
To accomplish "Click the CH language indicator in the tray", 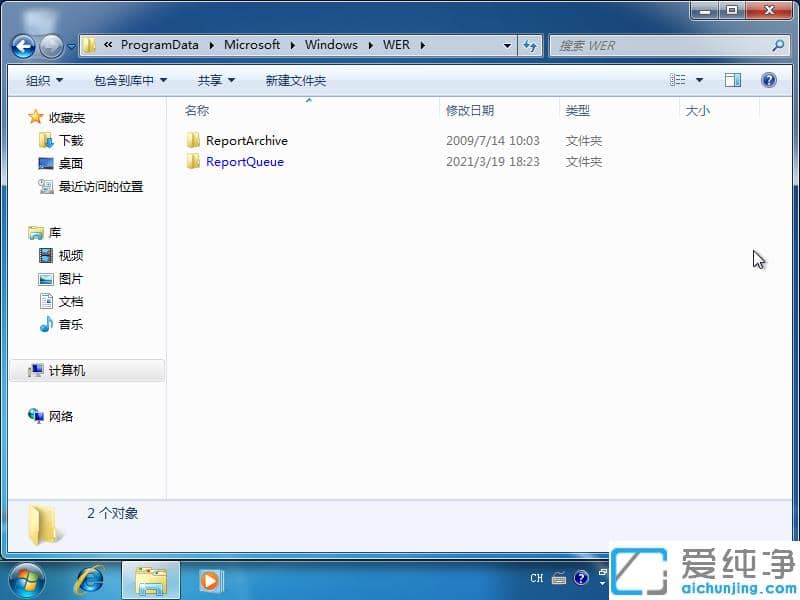I will [536, 578].
